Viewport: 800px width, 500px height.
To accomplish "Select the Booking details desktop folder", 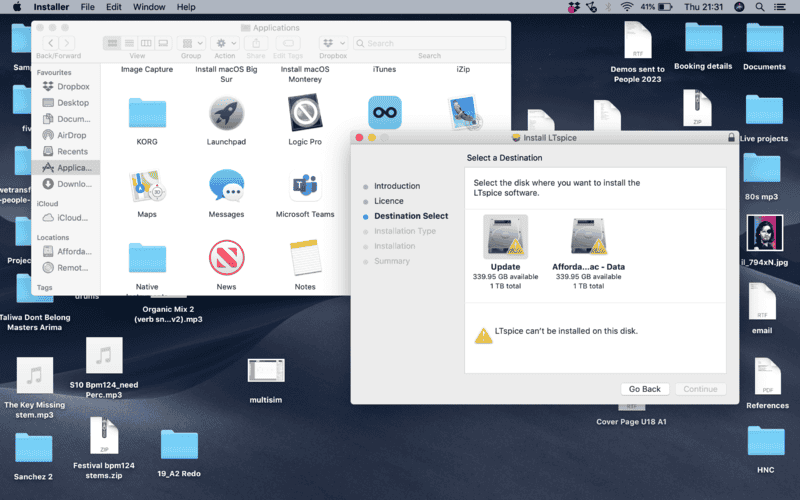I will [x=703, y=37].
